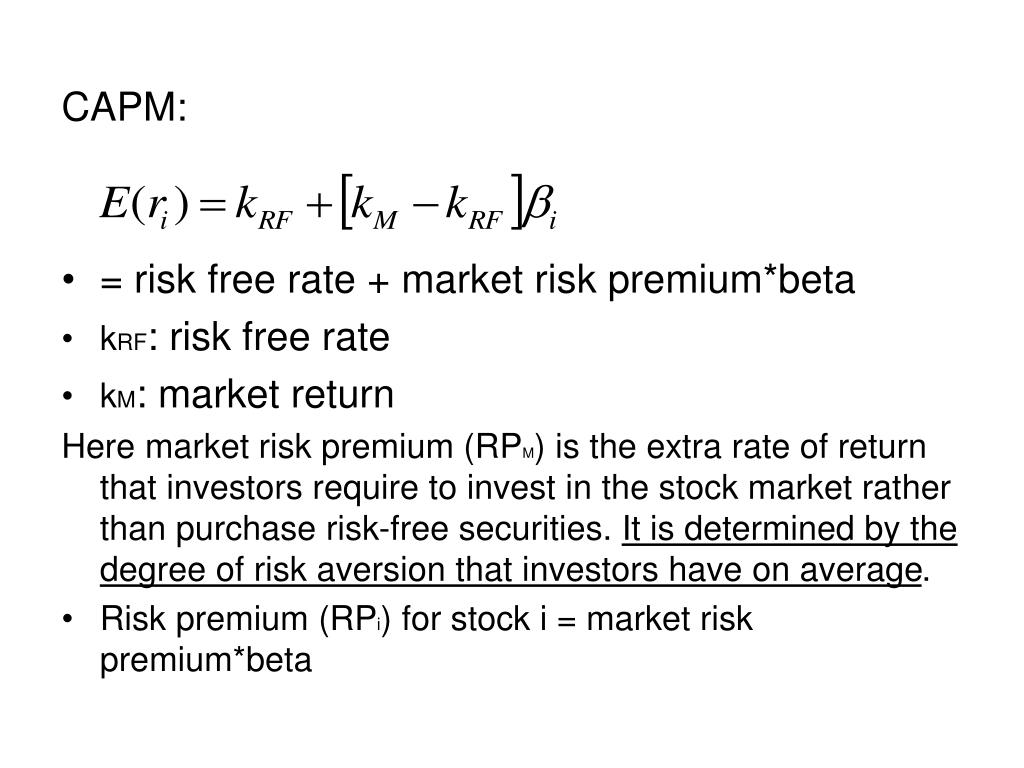Select the E(ri) term in the formula

[144, 204]
